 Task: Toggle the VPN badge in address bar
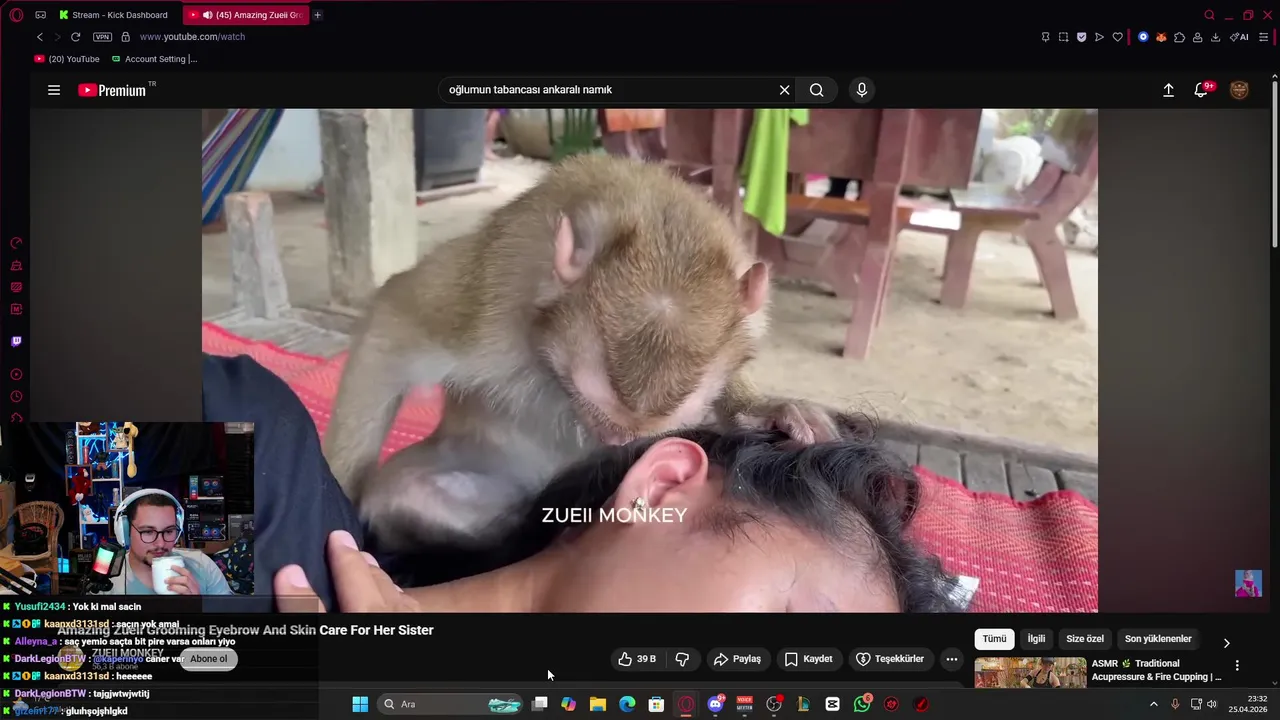click(102, 37)
